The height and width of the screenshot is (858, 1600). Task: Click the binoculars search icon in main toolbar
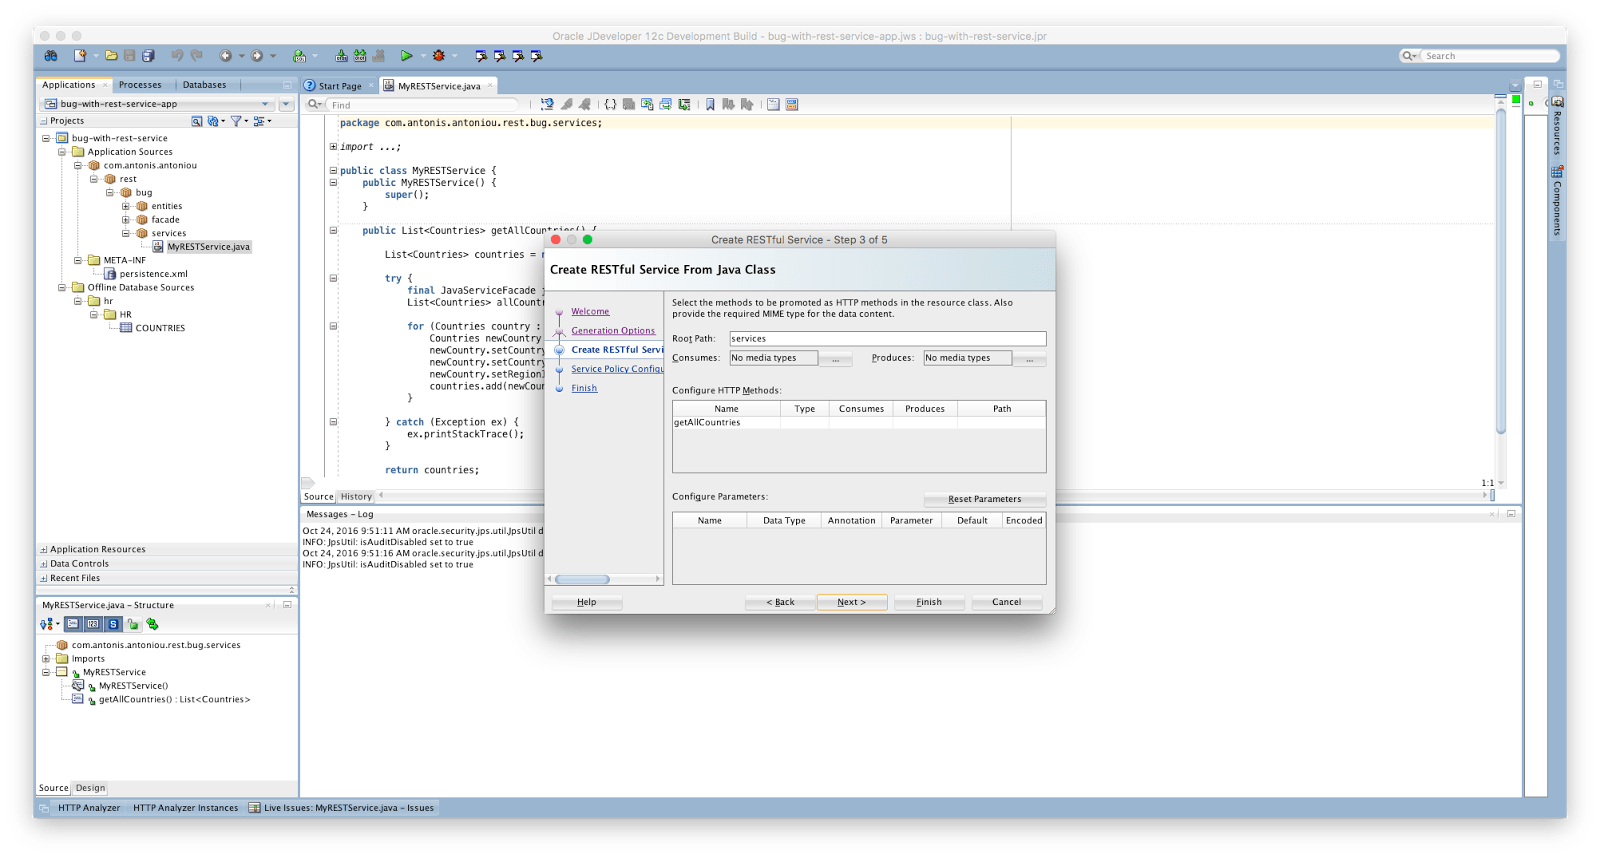click(x=50, y=56)
